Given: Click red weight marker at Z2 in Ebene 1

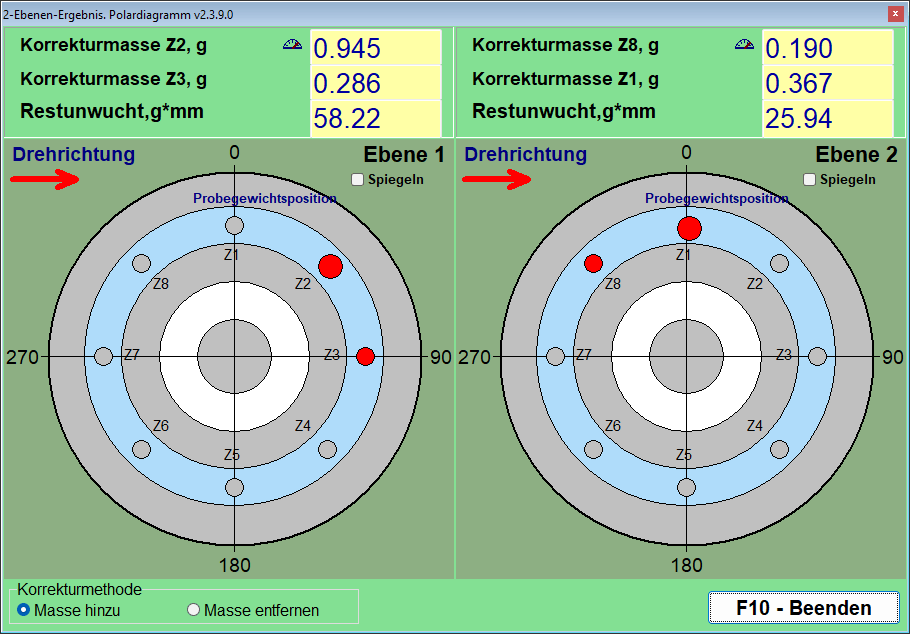Looking at the screenshot, I should pos(331,266).
